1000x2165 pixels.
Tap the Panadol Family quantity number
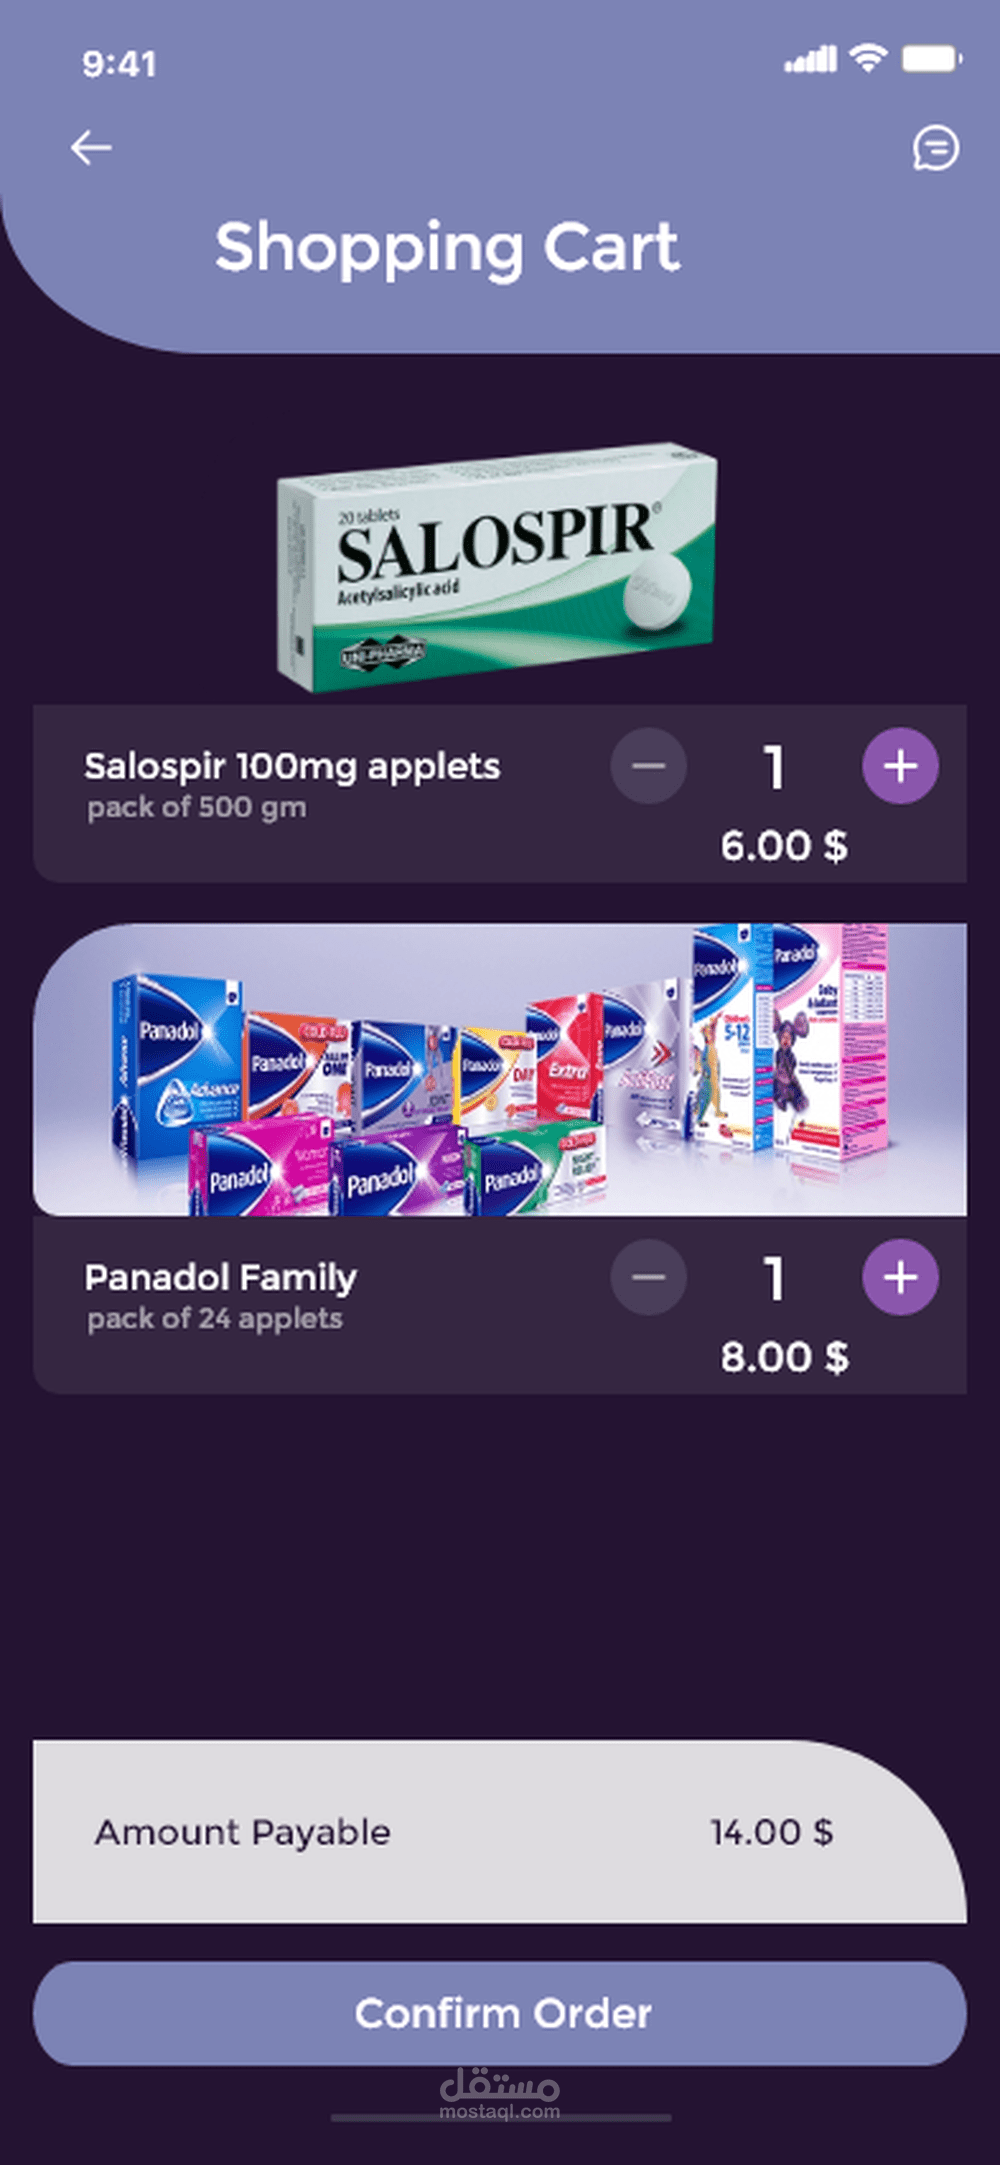pyautogui.click(x=774, y=1279)
